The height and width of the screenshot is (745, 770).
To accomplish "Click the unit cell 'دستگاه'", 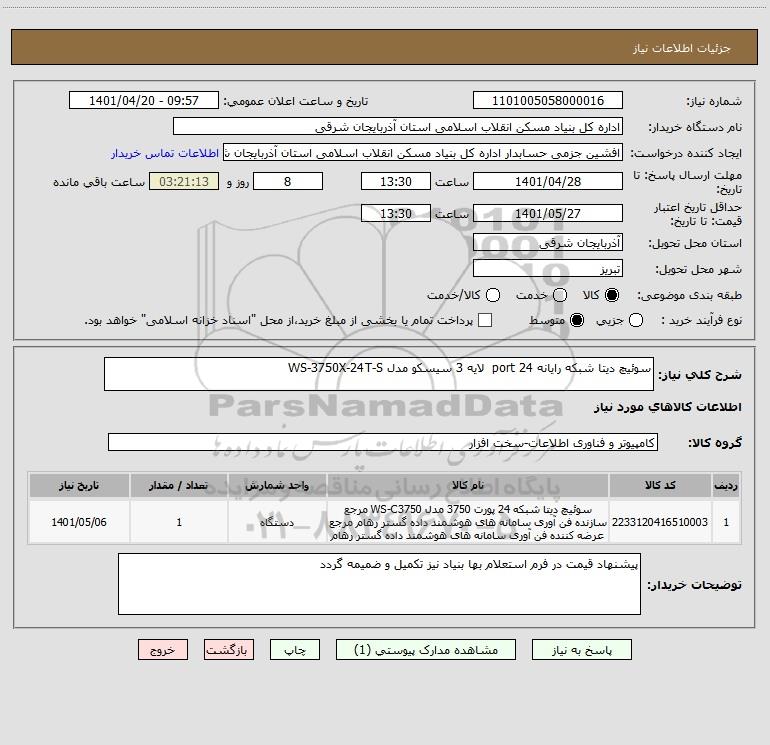I will point(277,522).
